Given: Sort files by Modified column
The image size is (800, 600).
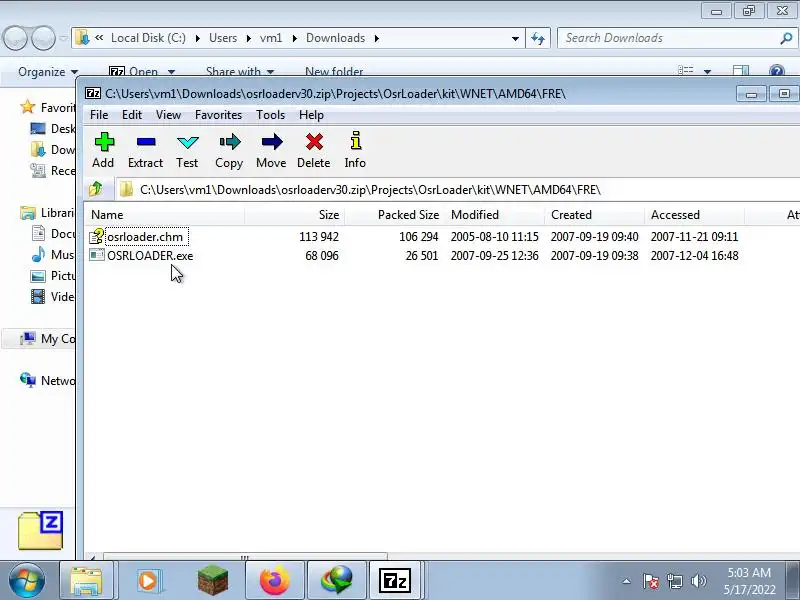Looking at the screenshot, I should (495, 215).
